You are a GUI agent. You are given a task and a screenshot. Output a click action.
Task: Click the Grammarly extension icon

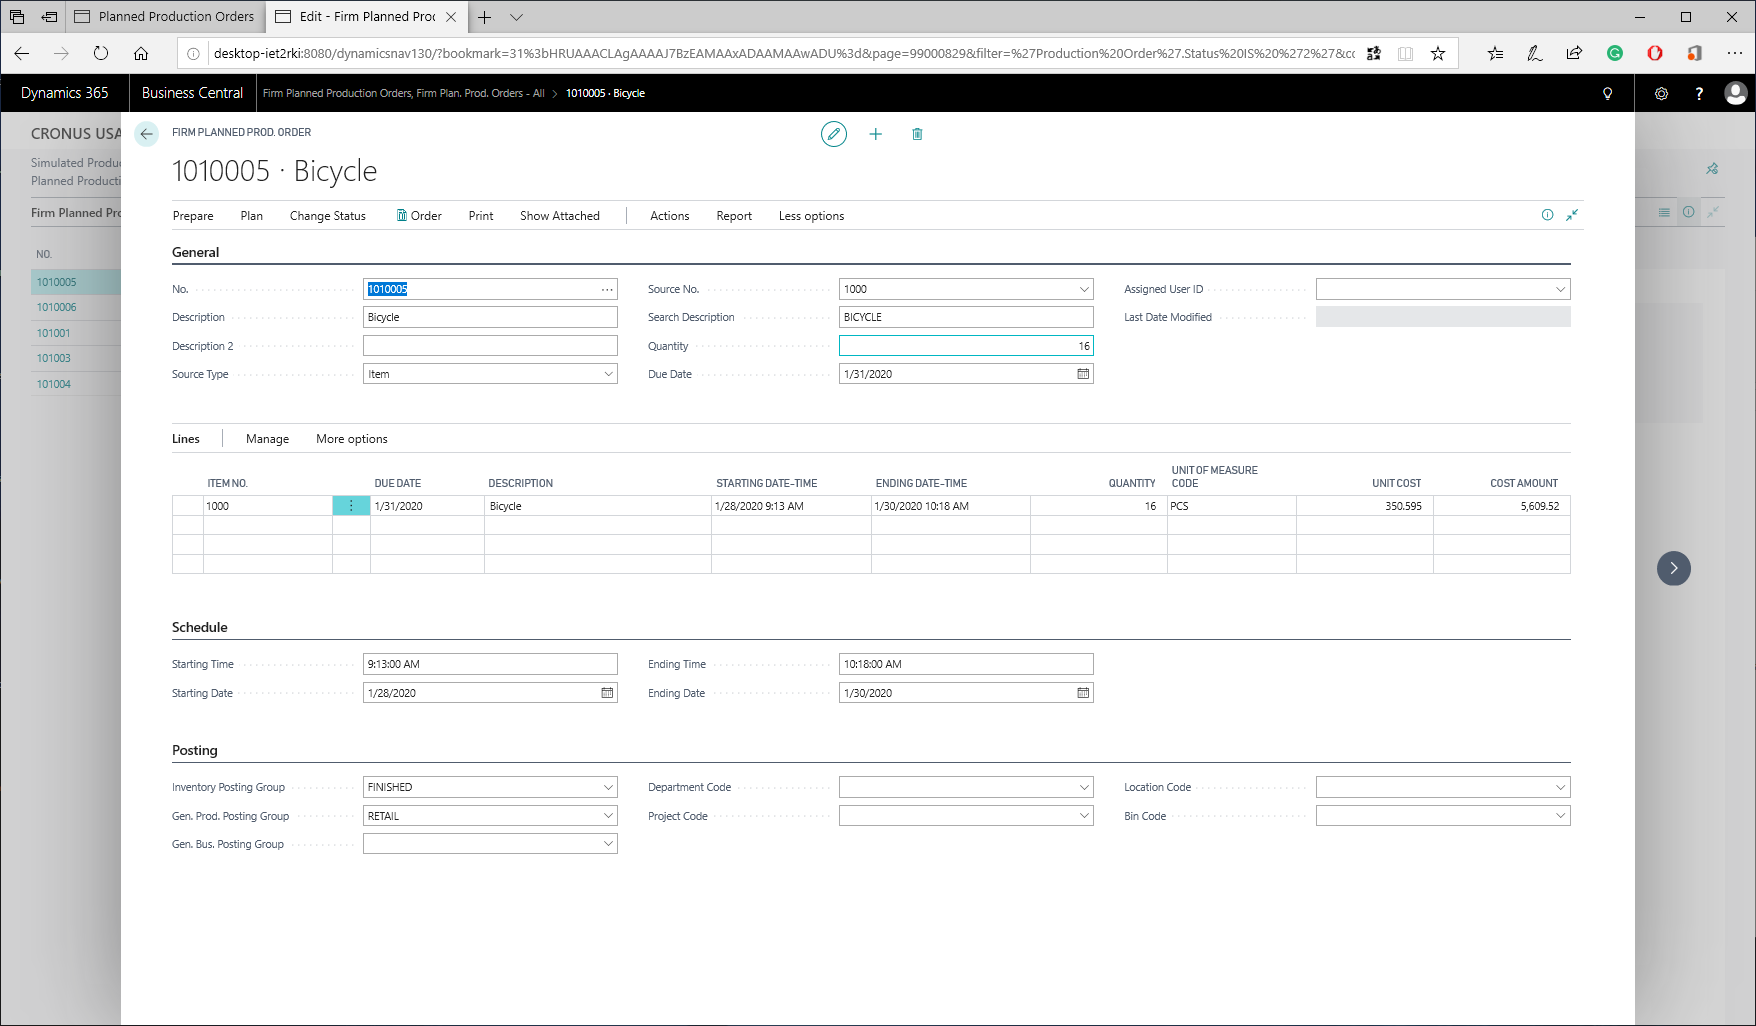[1615, 53]
